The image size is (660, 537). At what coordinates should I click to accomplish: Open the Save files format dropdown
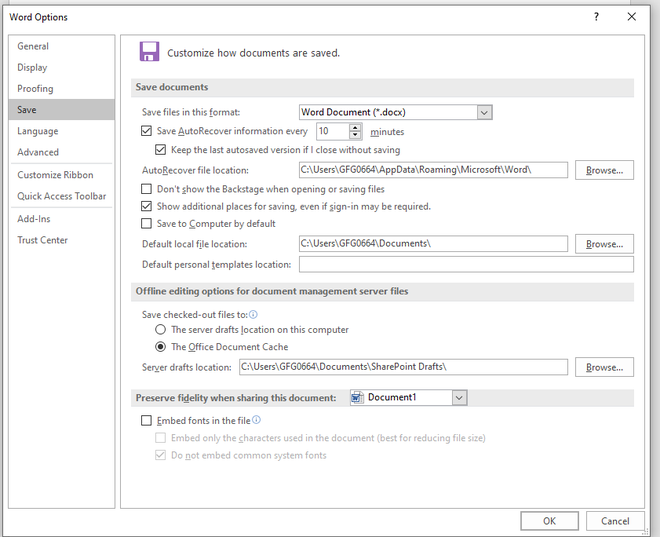click(484, 113)
